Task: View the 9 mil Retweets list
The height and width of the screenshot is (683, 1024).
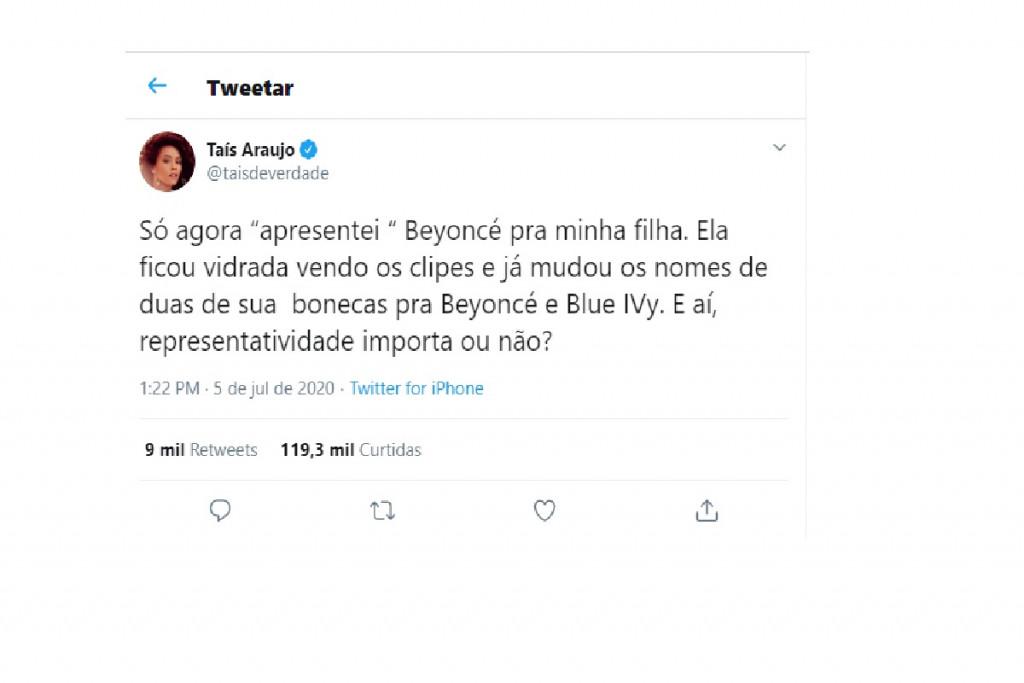Action: (x=201, y=450)
